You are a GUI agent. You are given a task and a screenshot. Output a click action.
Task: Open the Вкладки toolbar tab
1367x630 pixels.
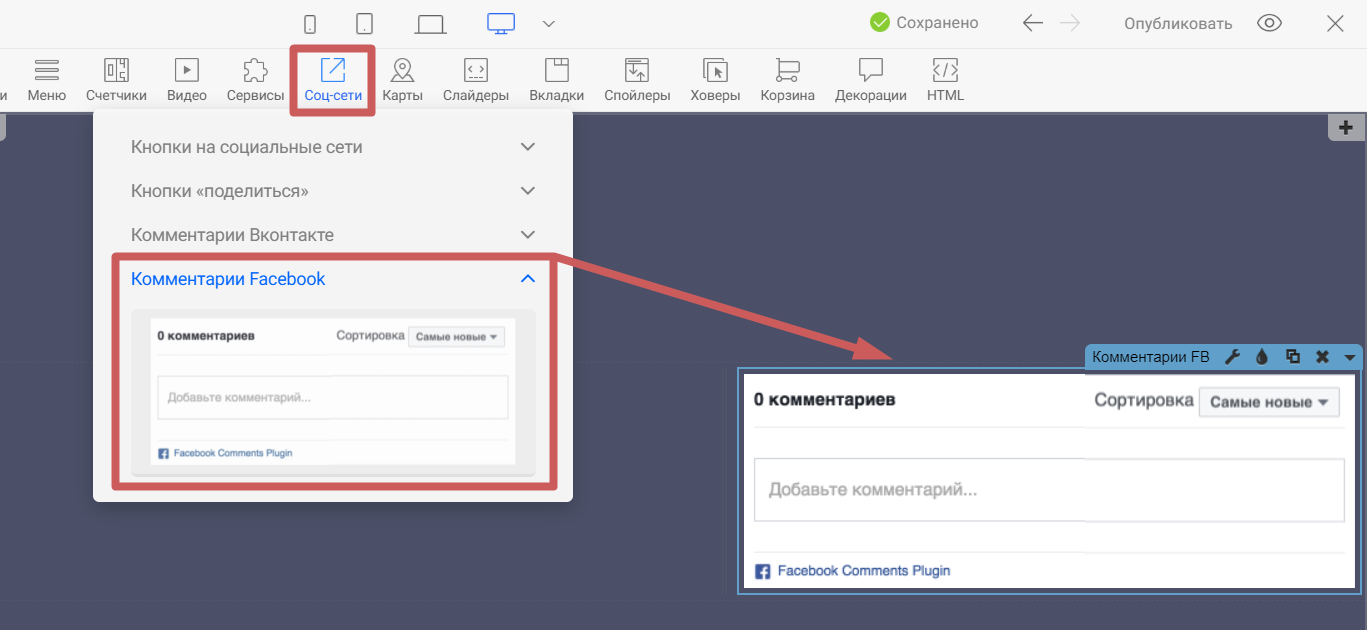coord(556,79)
